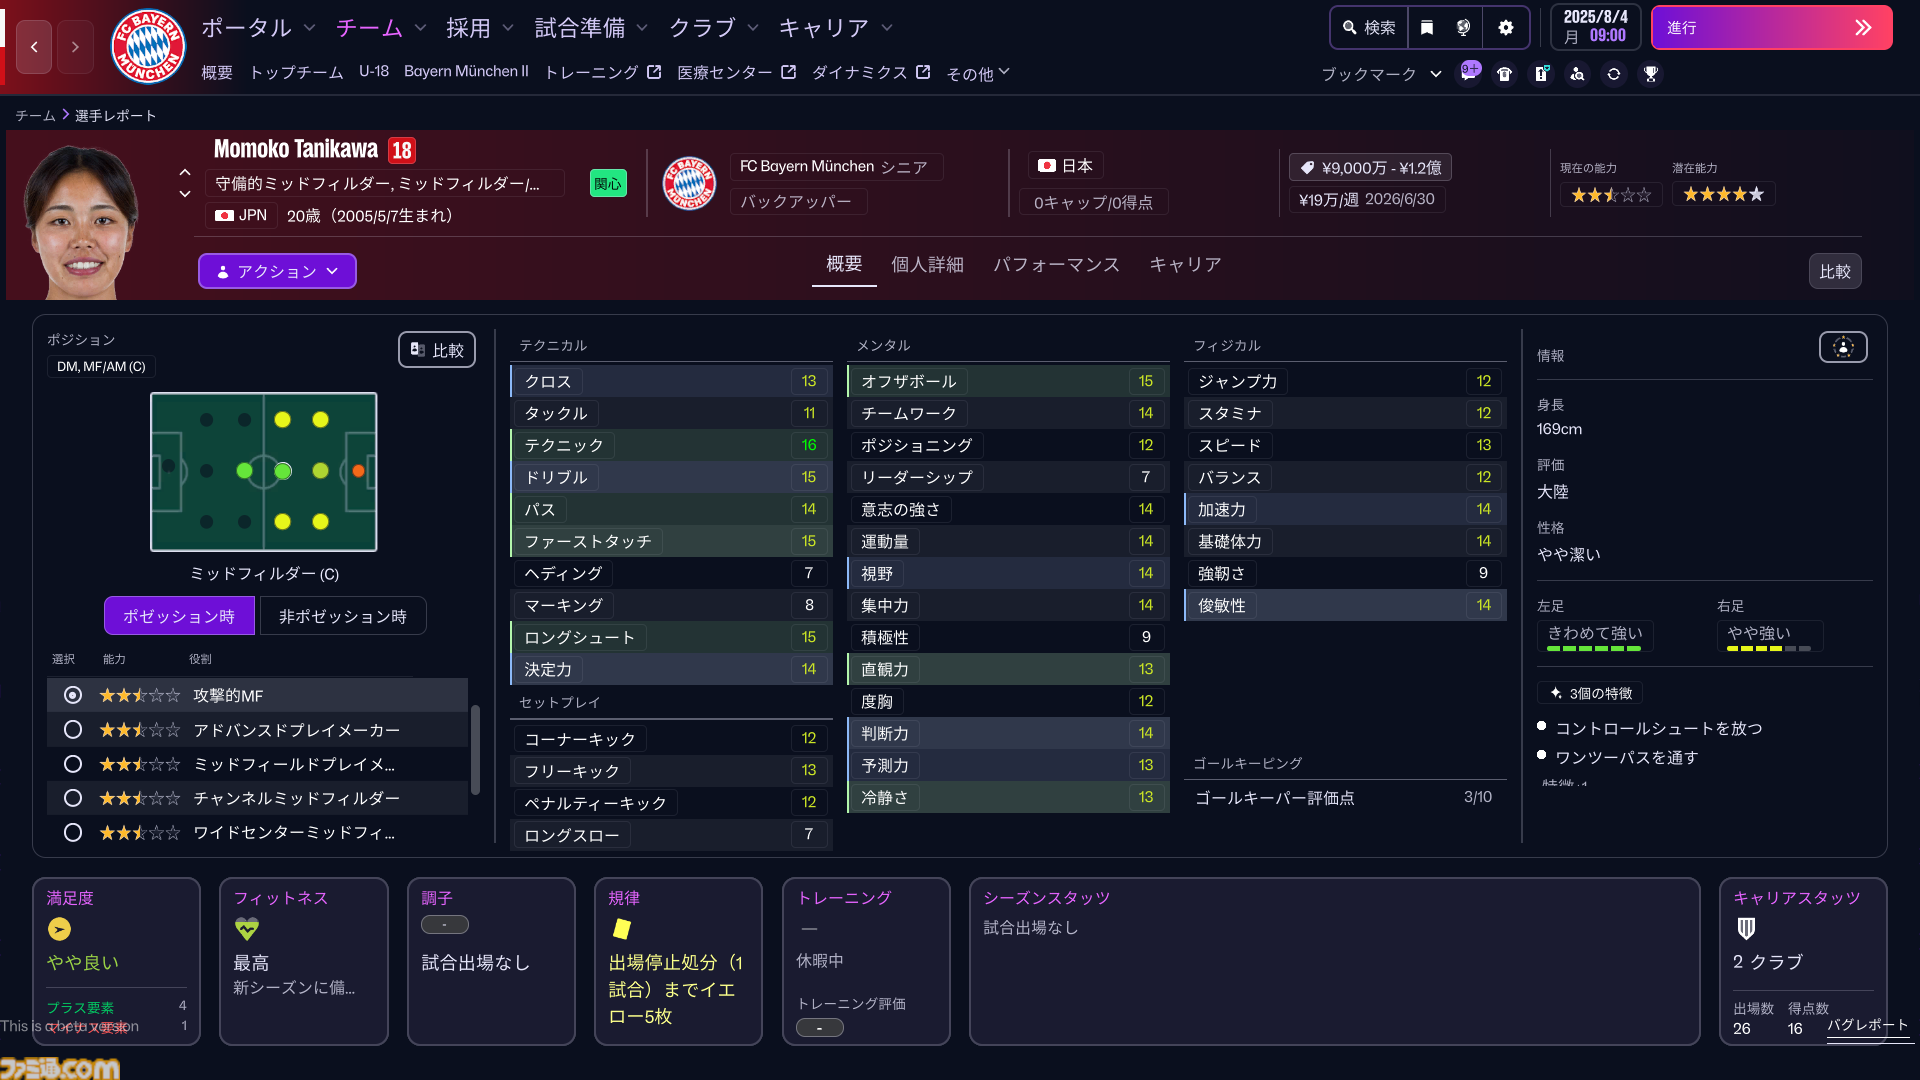Viewport: 1920px width, 1080px height.
Task: Open the messages icon with 9+ badge
Action: (x=1469, y=73)
